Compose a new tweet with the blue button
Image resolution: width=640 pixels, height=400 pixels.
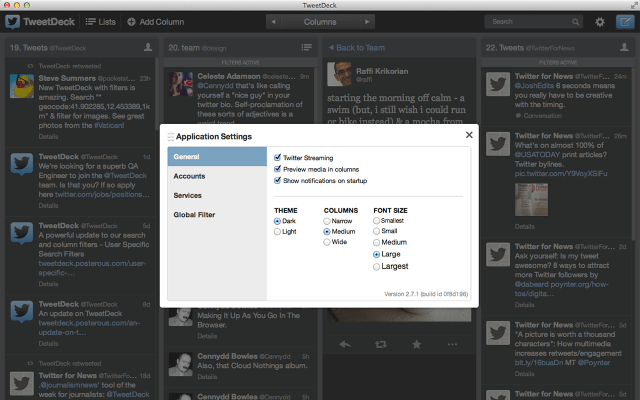(625, 22)
